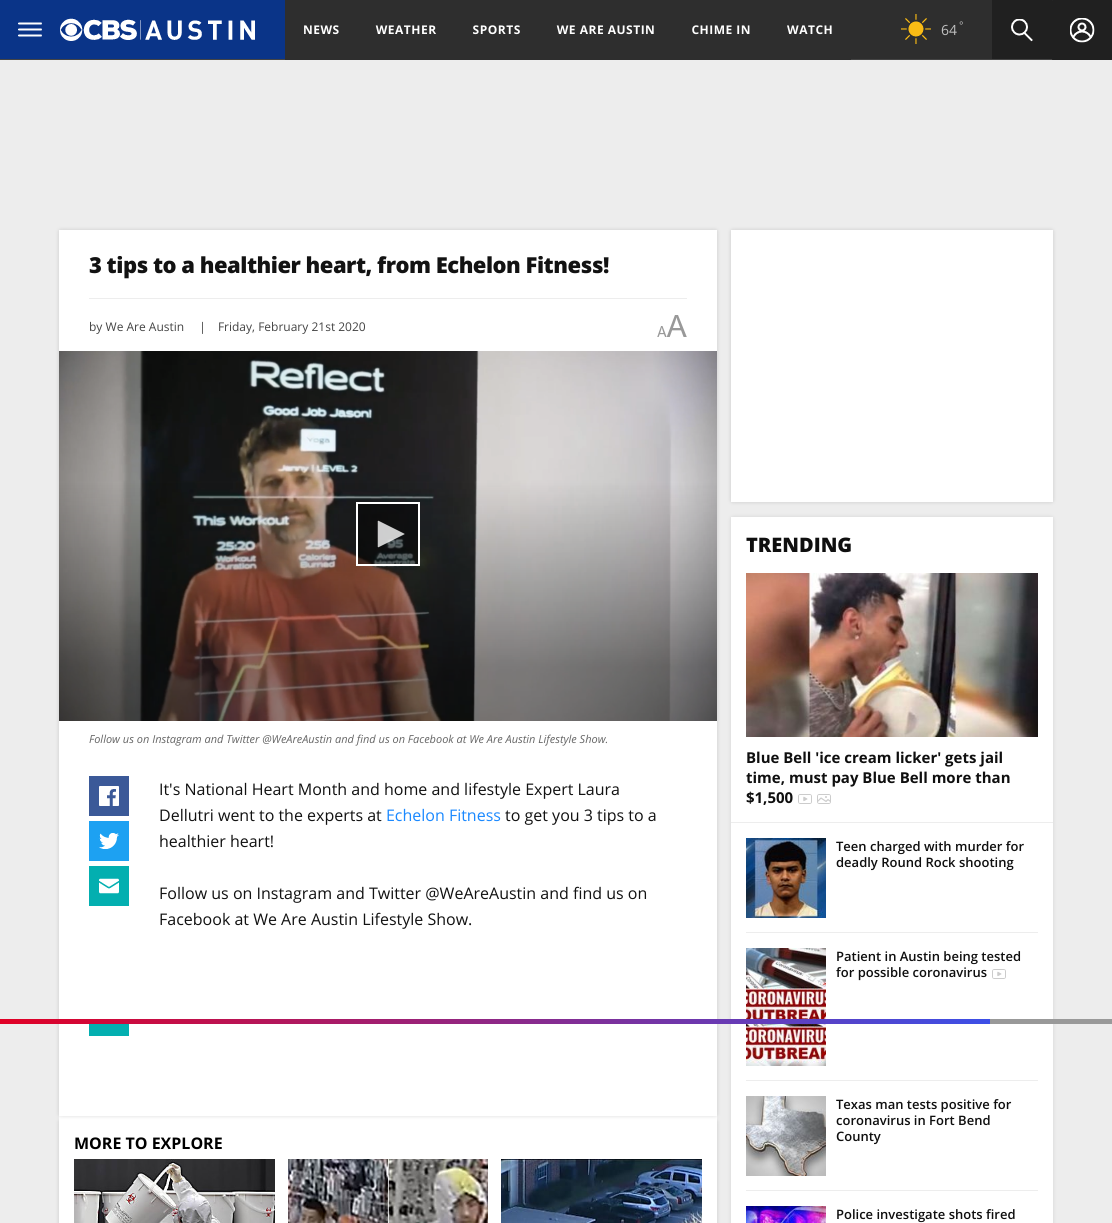Open the News menu

point(321,30)
